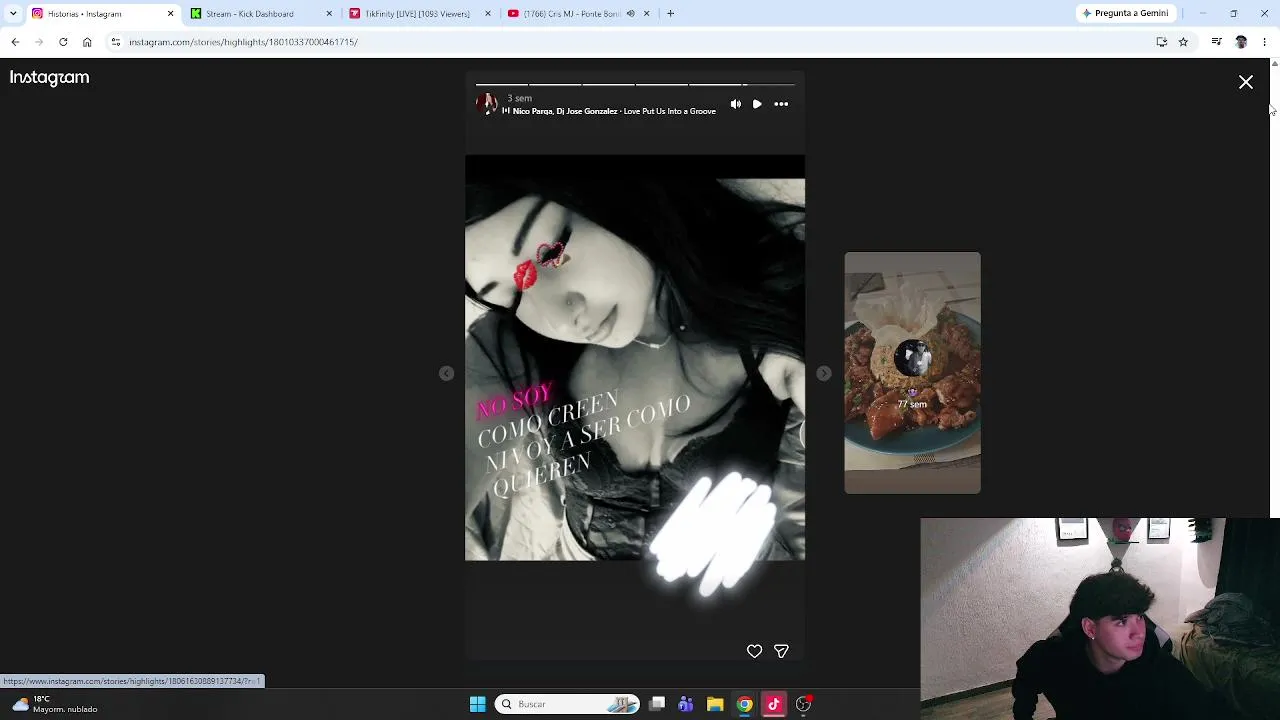Click the Instagram logo

(x=49, y=77)
